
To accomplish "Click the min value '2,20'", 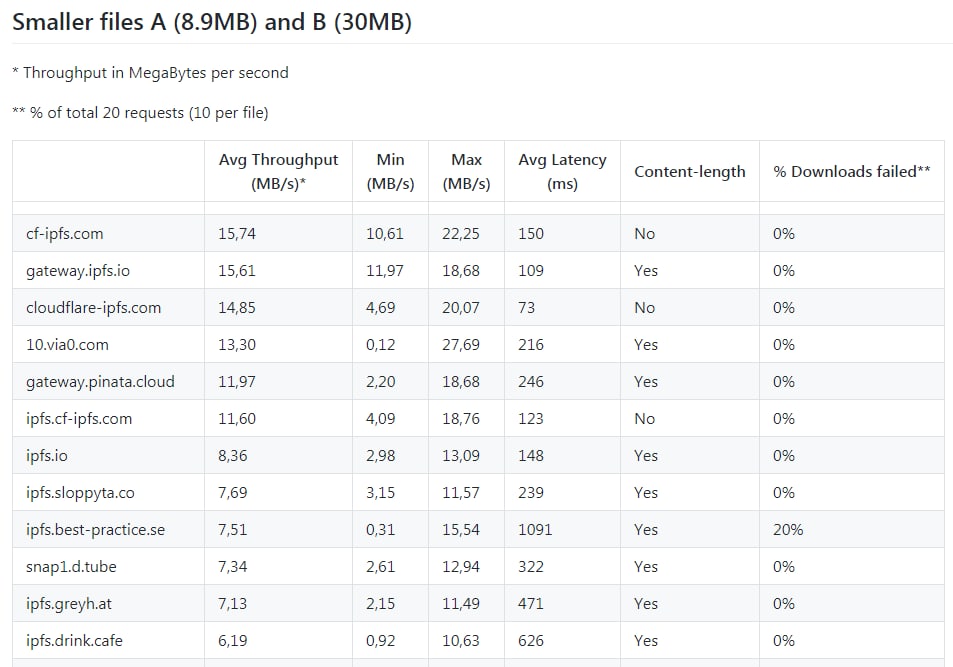I will click(380, 382).
